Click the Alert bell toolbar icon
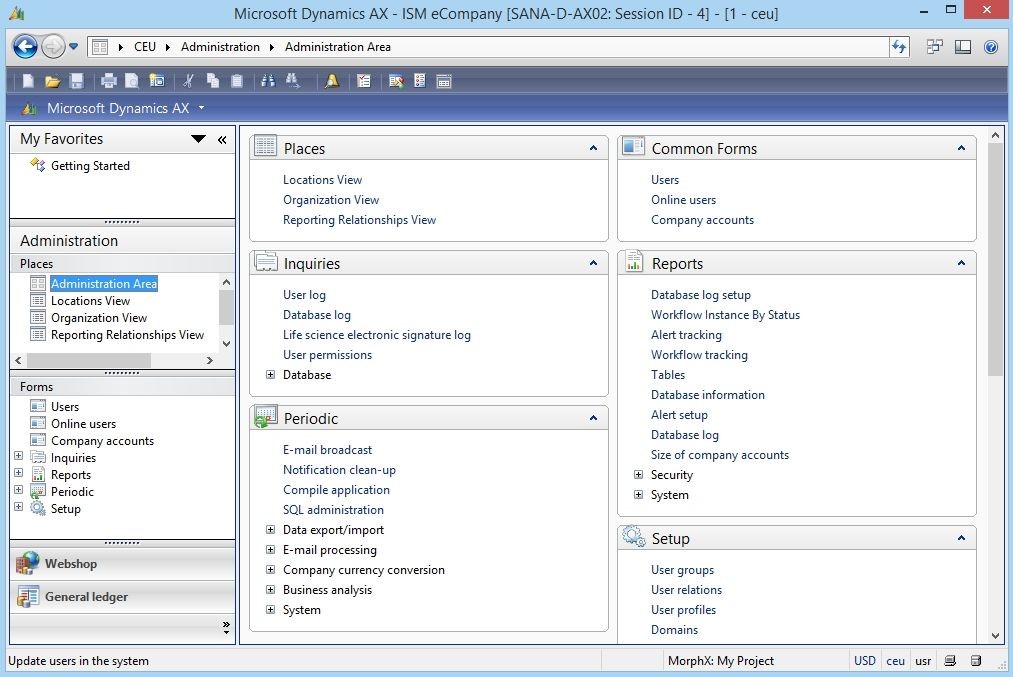The image size is (1013, 677). 332,81
